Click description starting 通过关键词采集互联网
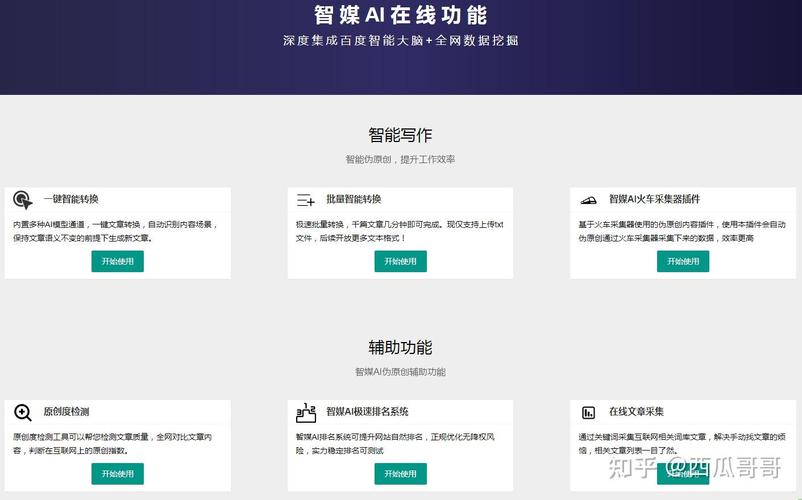The image size is (802, 500). pos(682,444)
